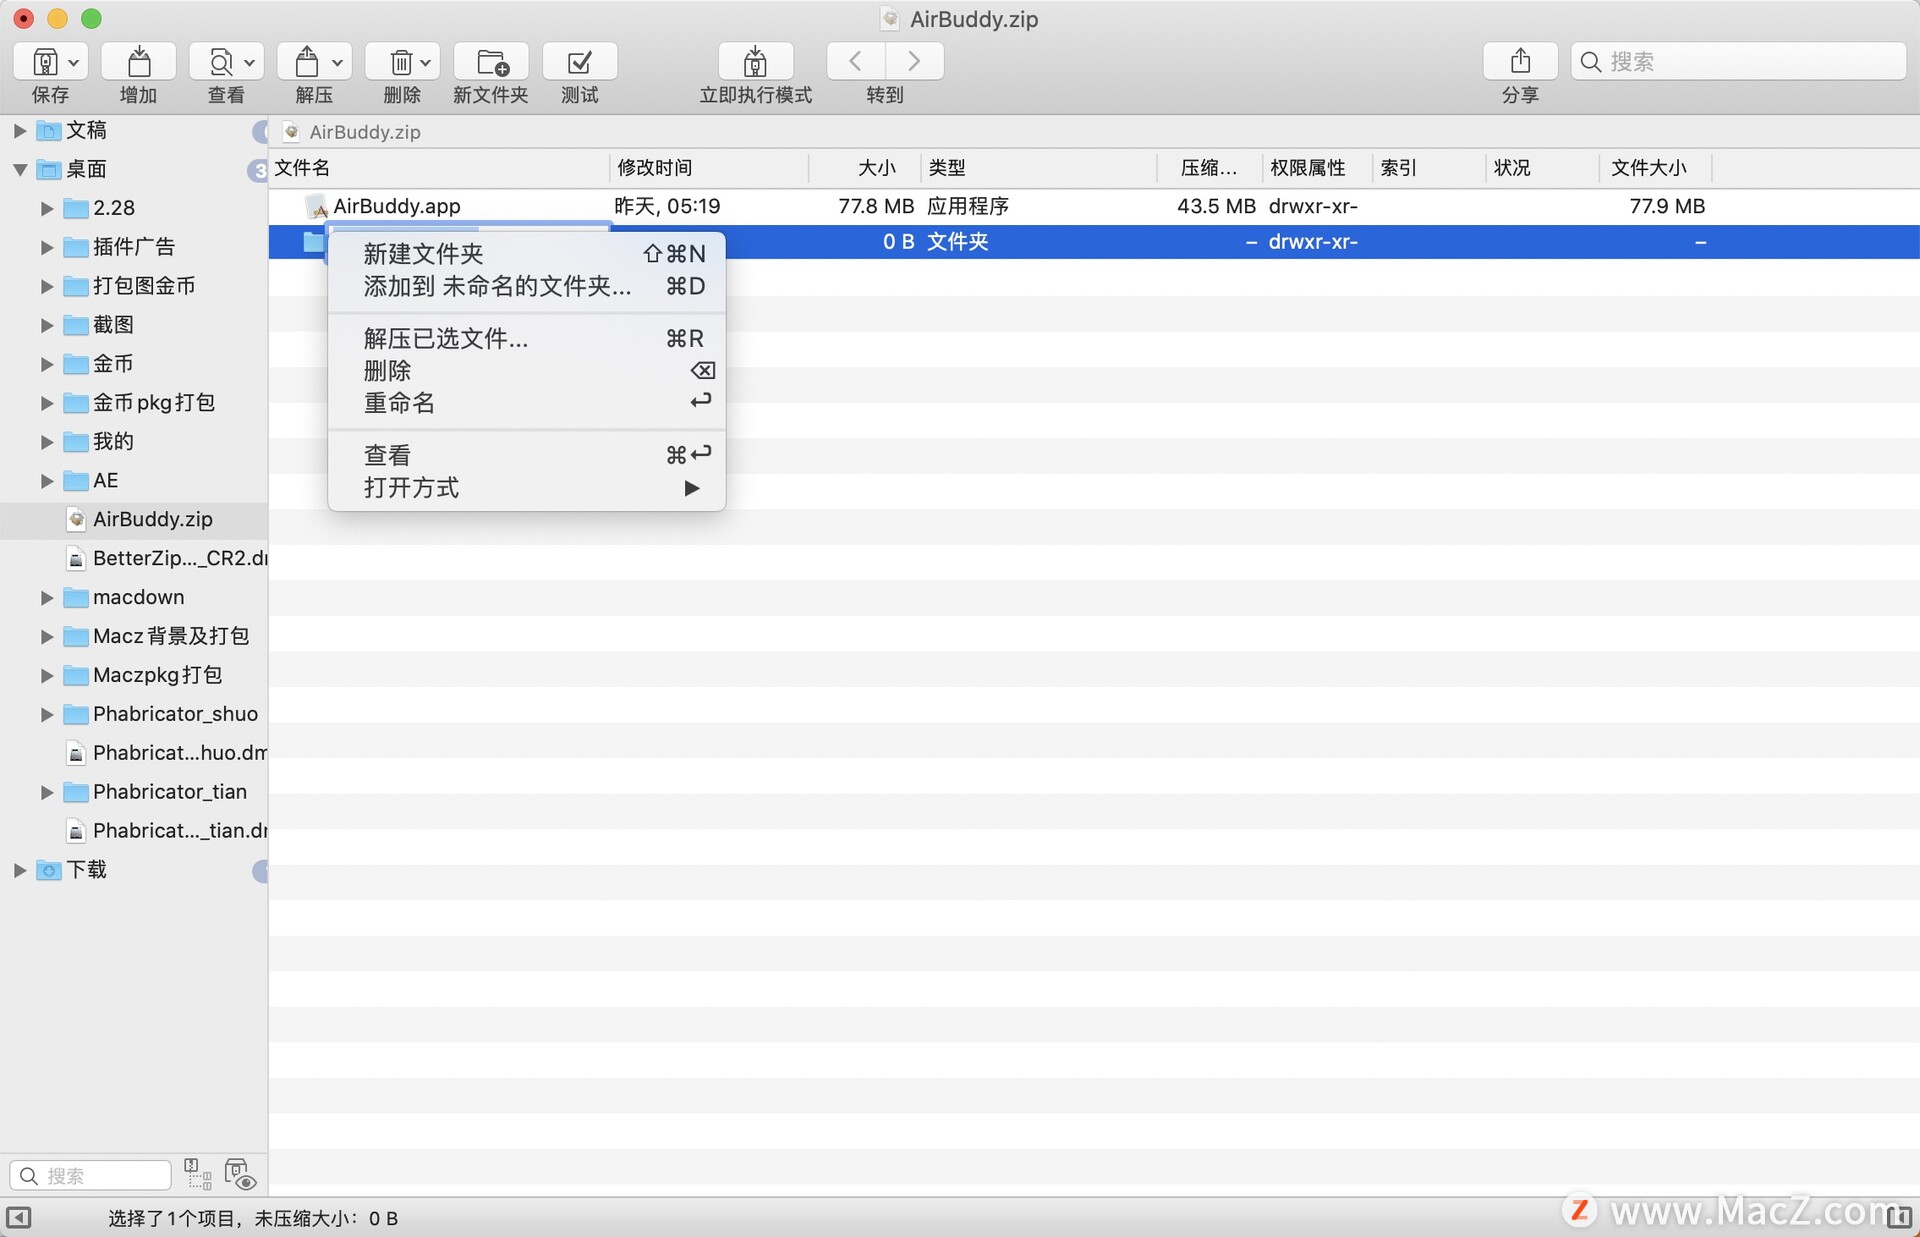Click the Add (增加) toolbar icon
The image size is (1920, 1237).
click(x=138, y=62)
